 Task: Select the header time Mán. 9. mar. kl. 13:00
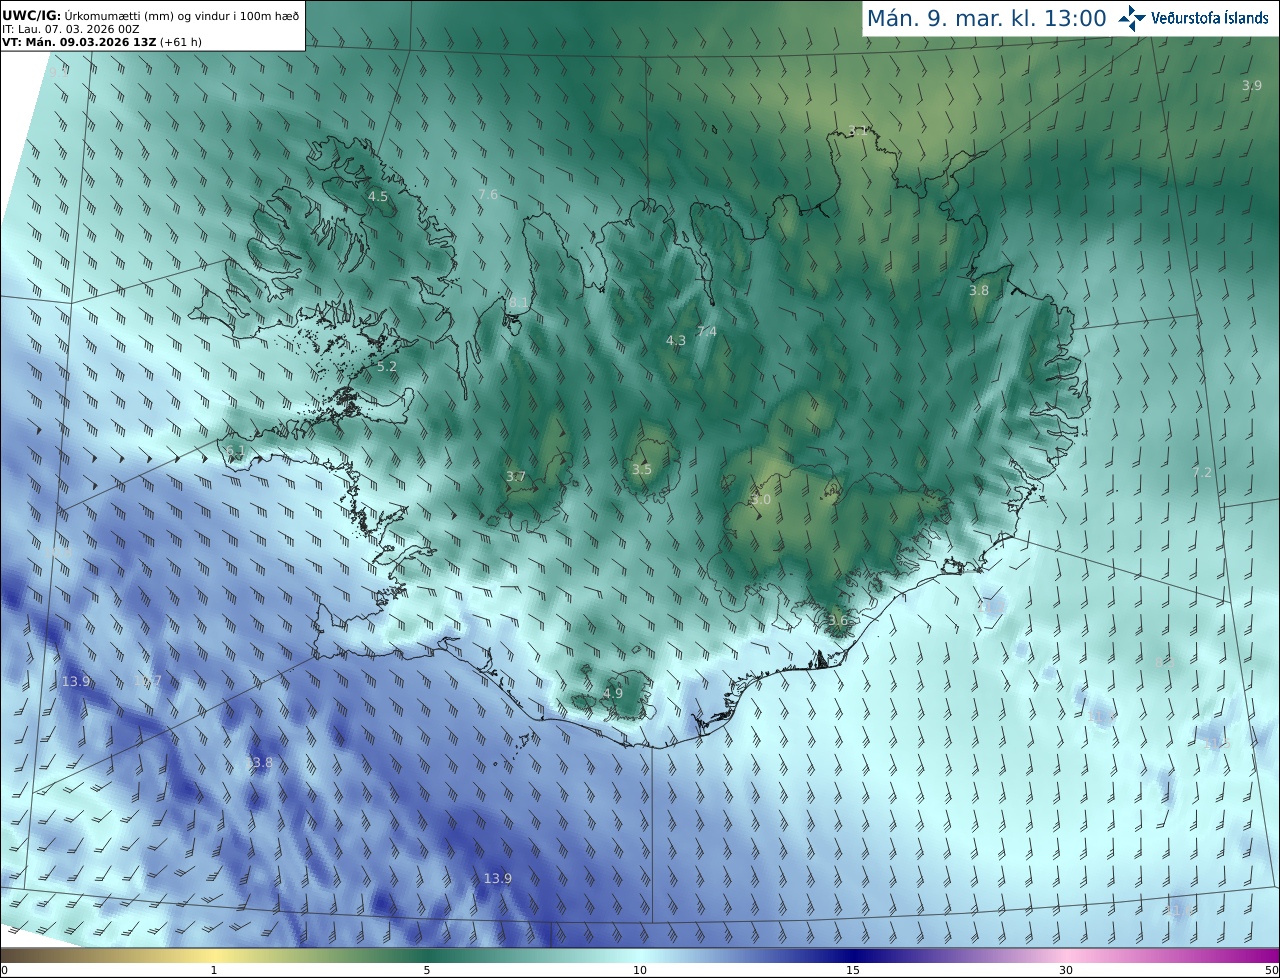click(986, 18)
